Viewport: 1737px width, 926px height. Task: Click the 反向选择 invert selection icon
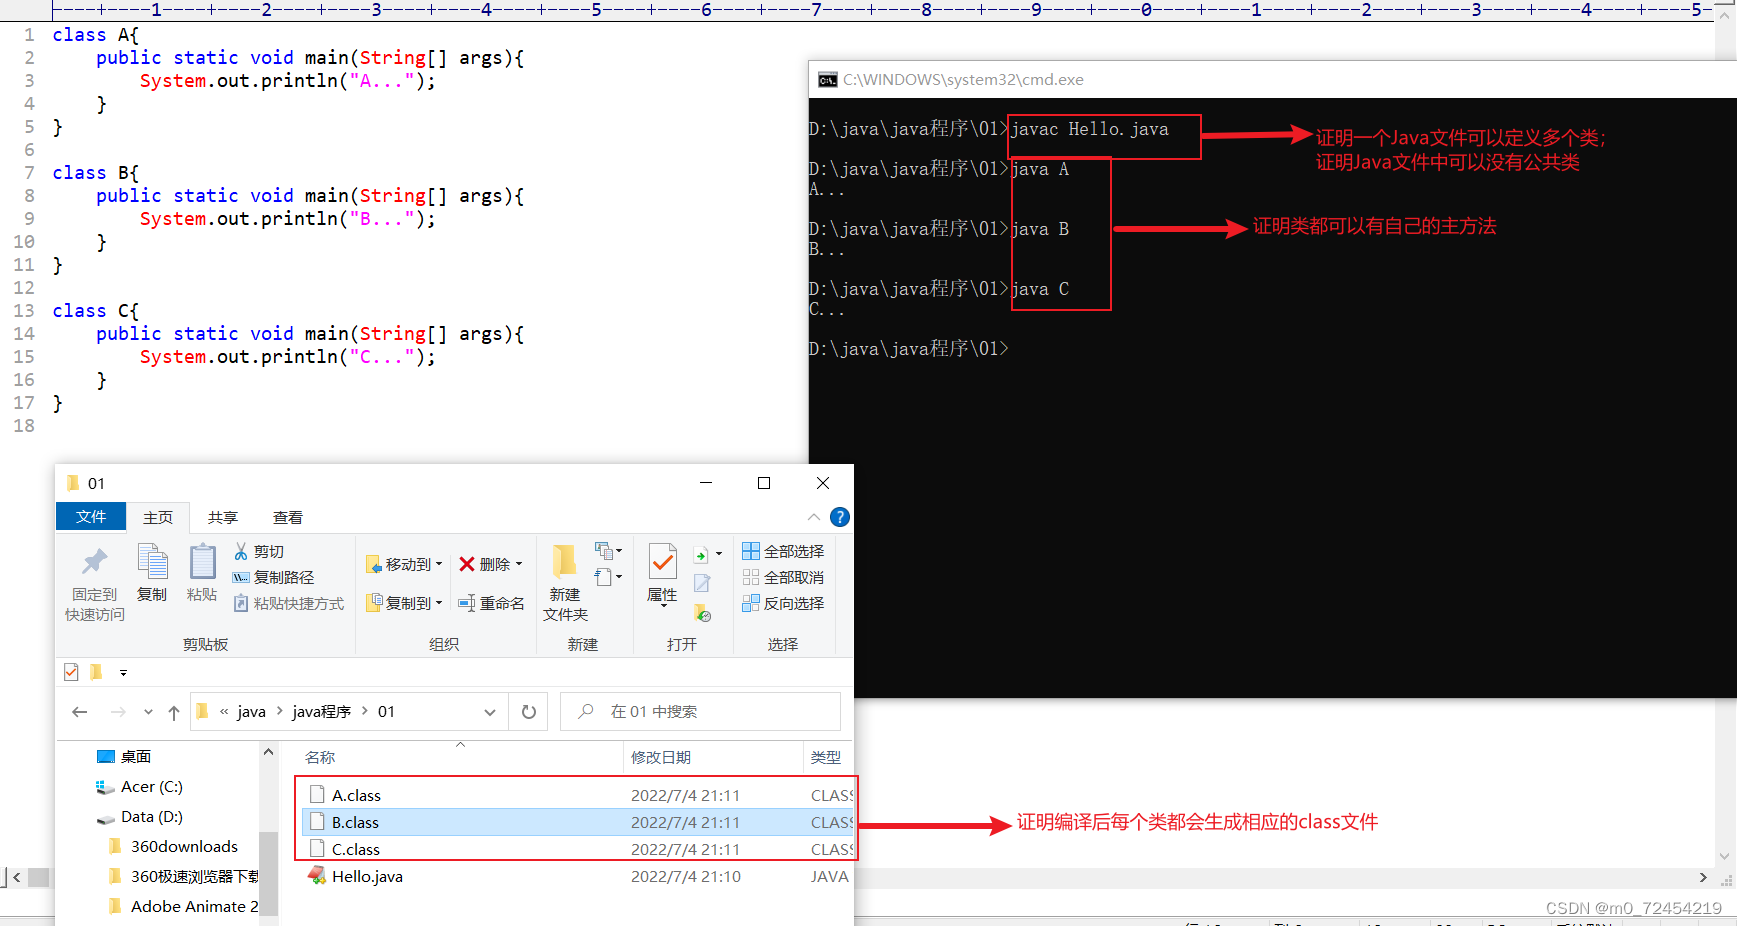(x=751, y=603)
